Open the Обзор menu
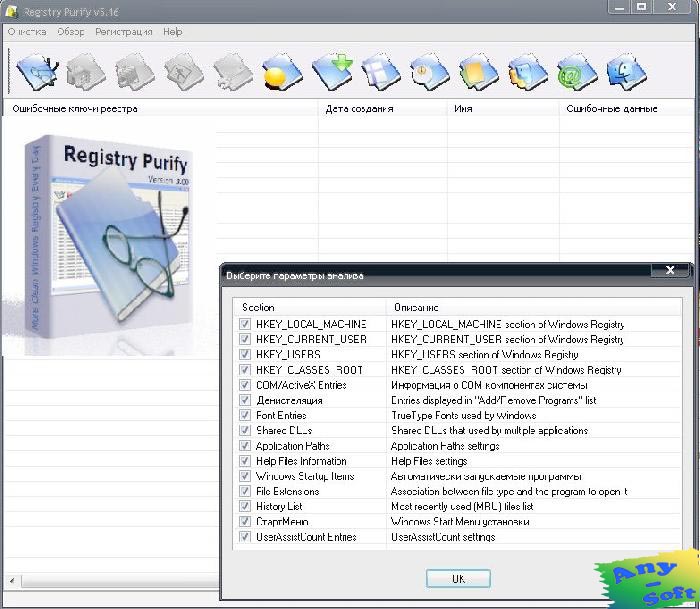Viewport: 700px width, 609px height. (x=71, y=32)
